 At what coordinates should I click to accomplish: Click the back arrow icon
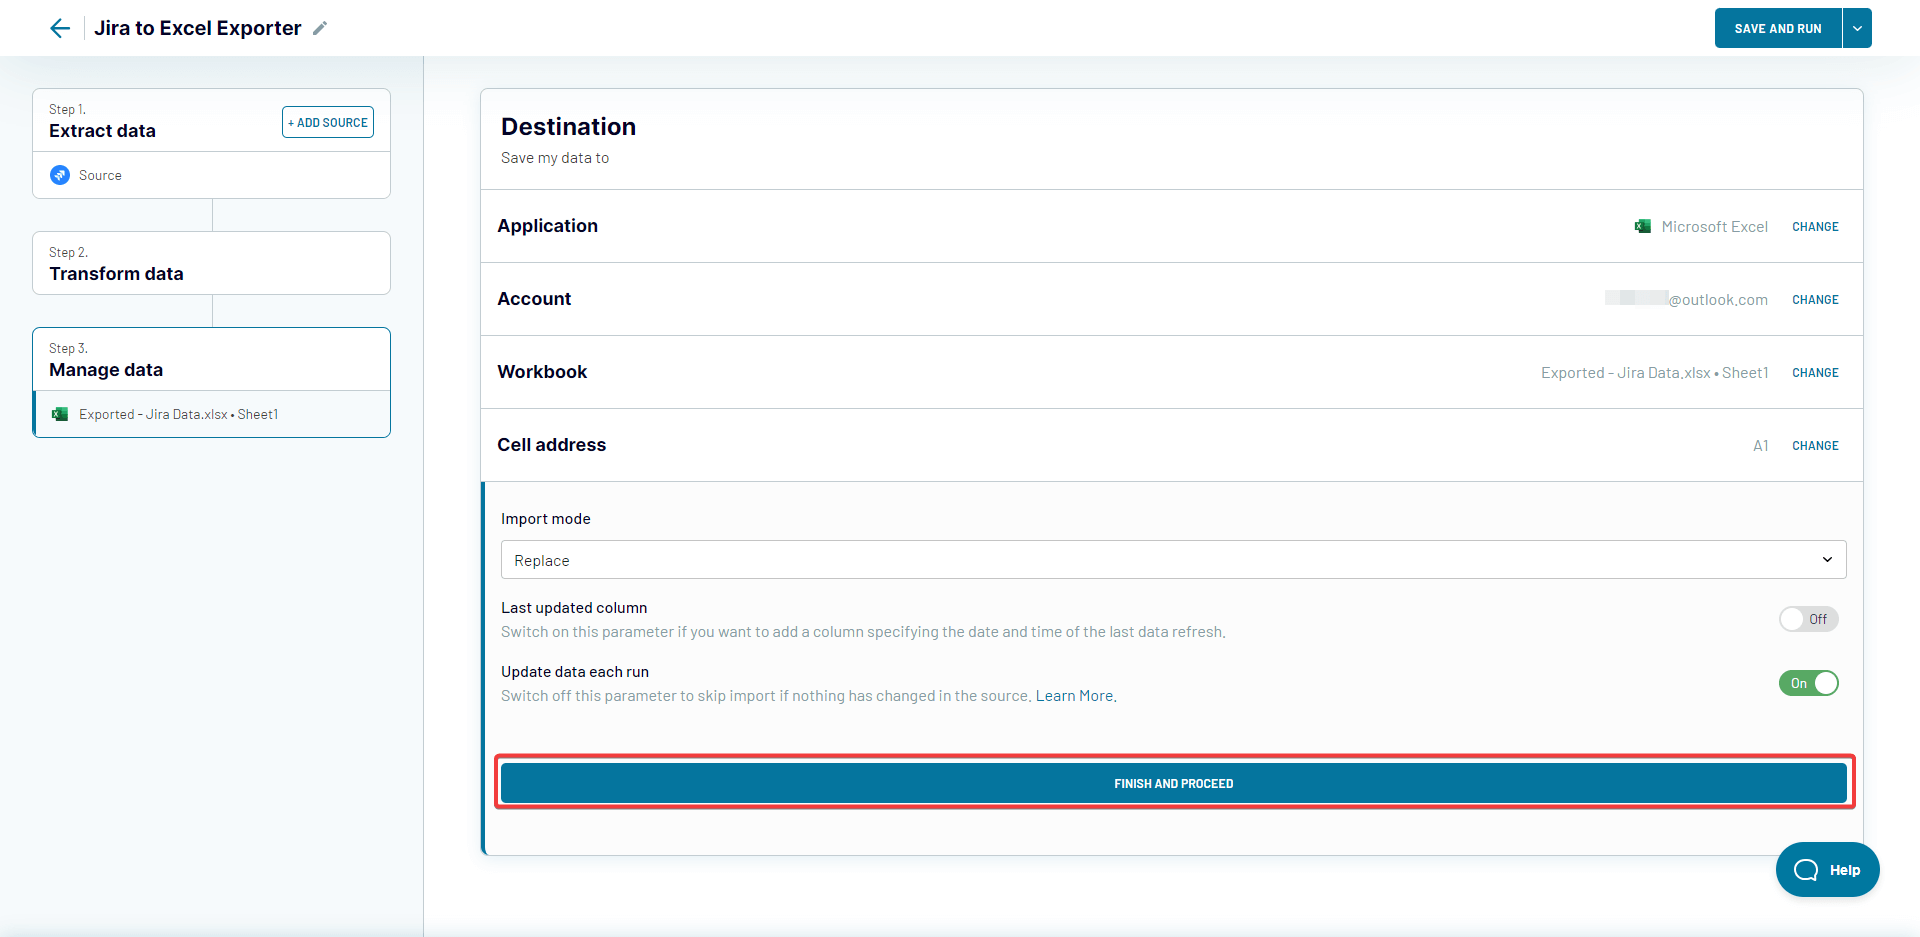(60, 28)
